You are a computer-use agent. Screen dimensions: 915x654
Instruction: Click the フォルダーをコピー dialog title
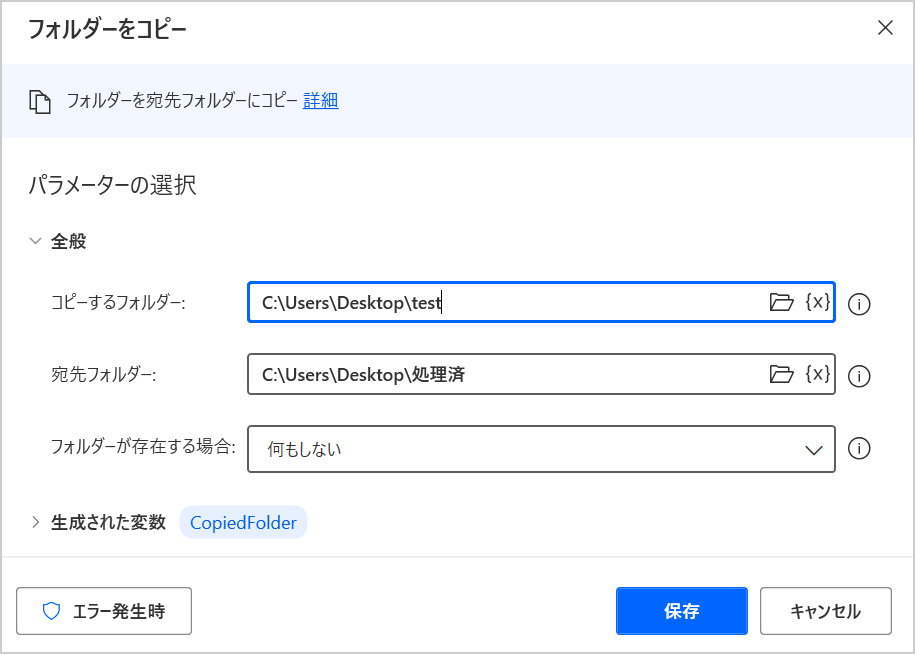[x=107, y=29]
